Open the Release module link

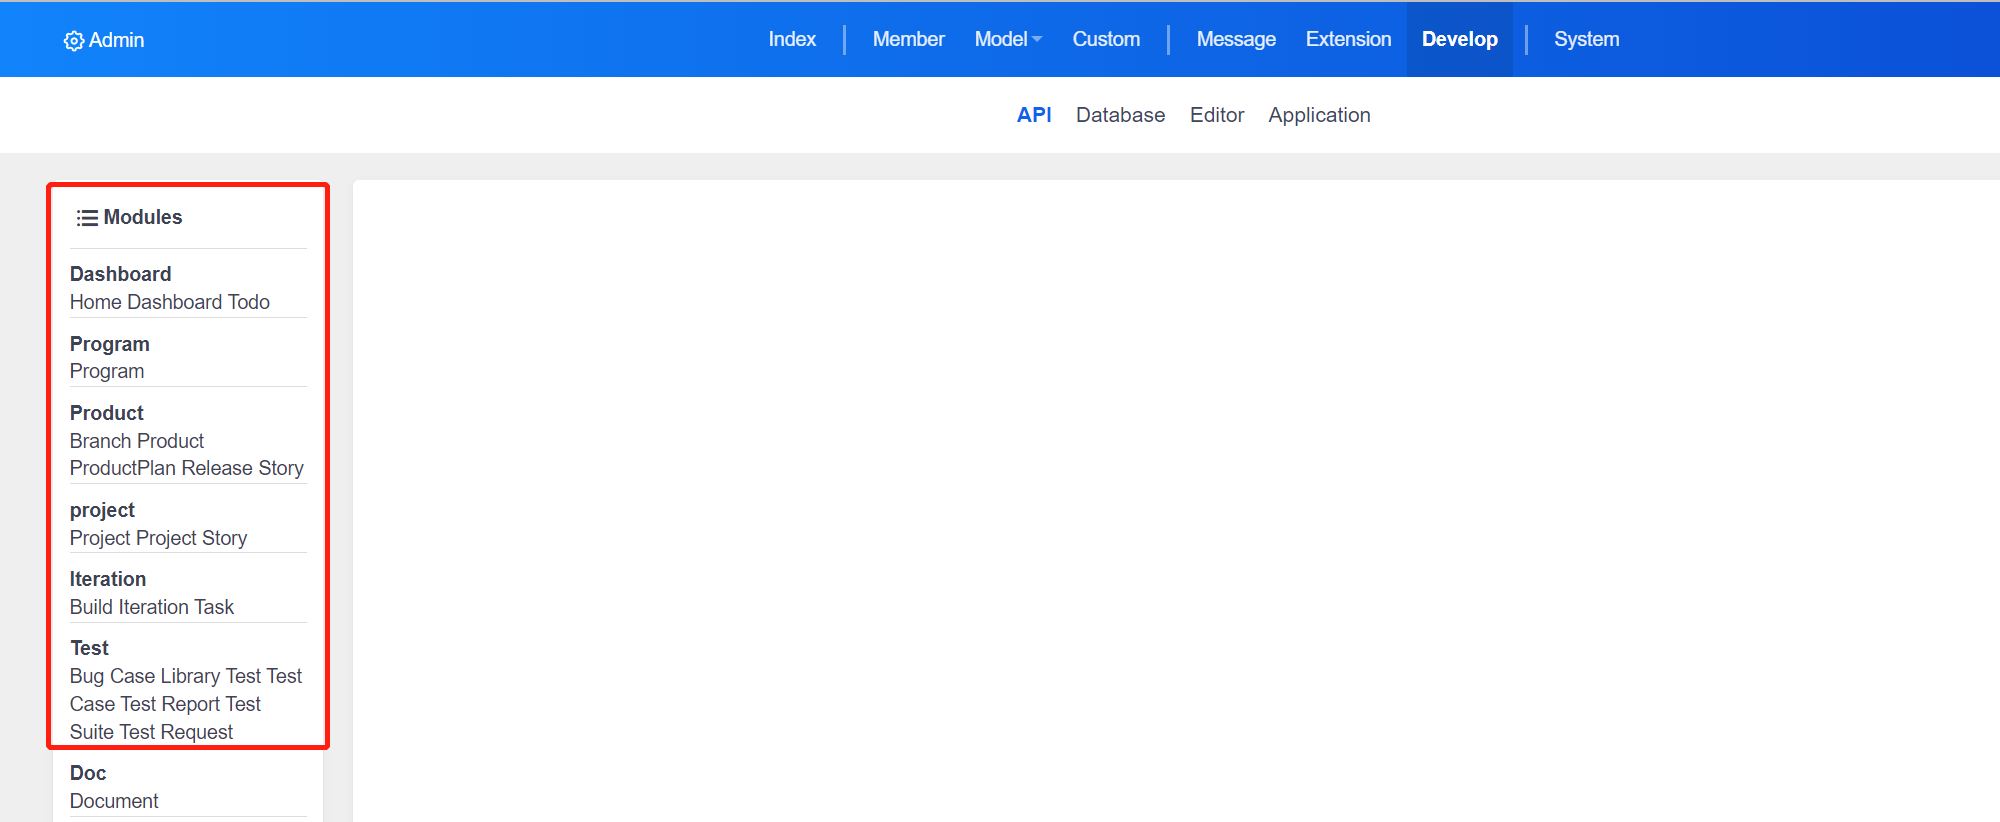(x=217, y=468)
